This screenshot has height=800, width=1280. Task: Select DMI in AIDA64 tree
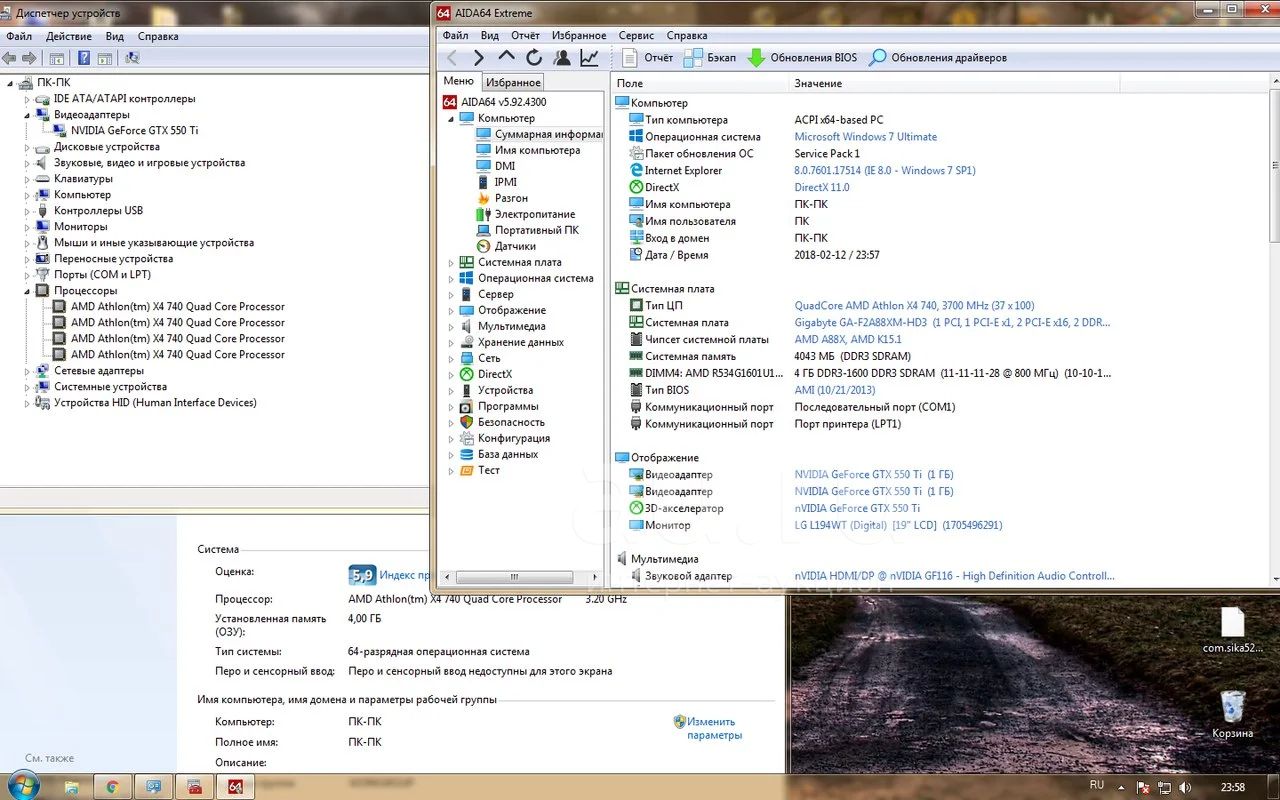[x=505, y=166]
